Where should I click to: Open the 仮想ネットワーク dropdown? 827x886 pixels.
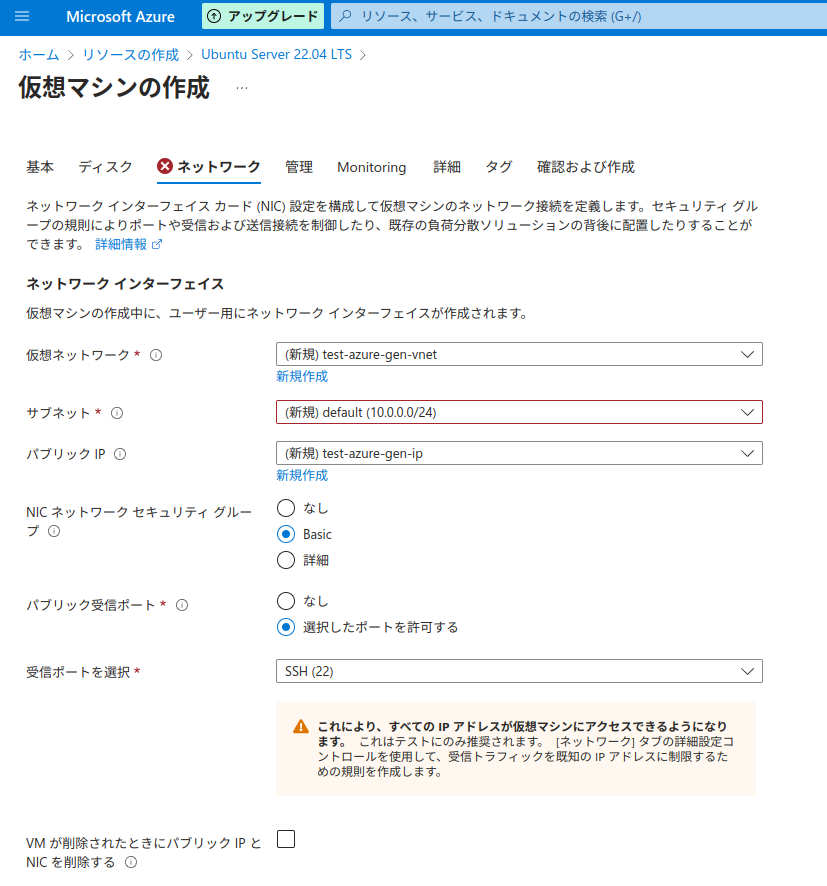coord(519,354)
